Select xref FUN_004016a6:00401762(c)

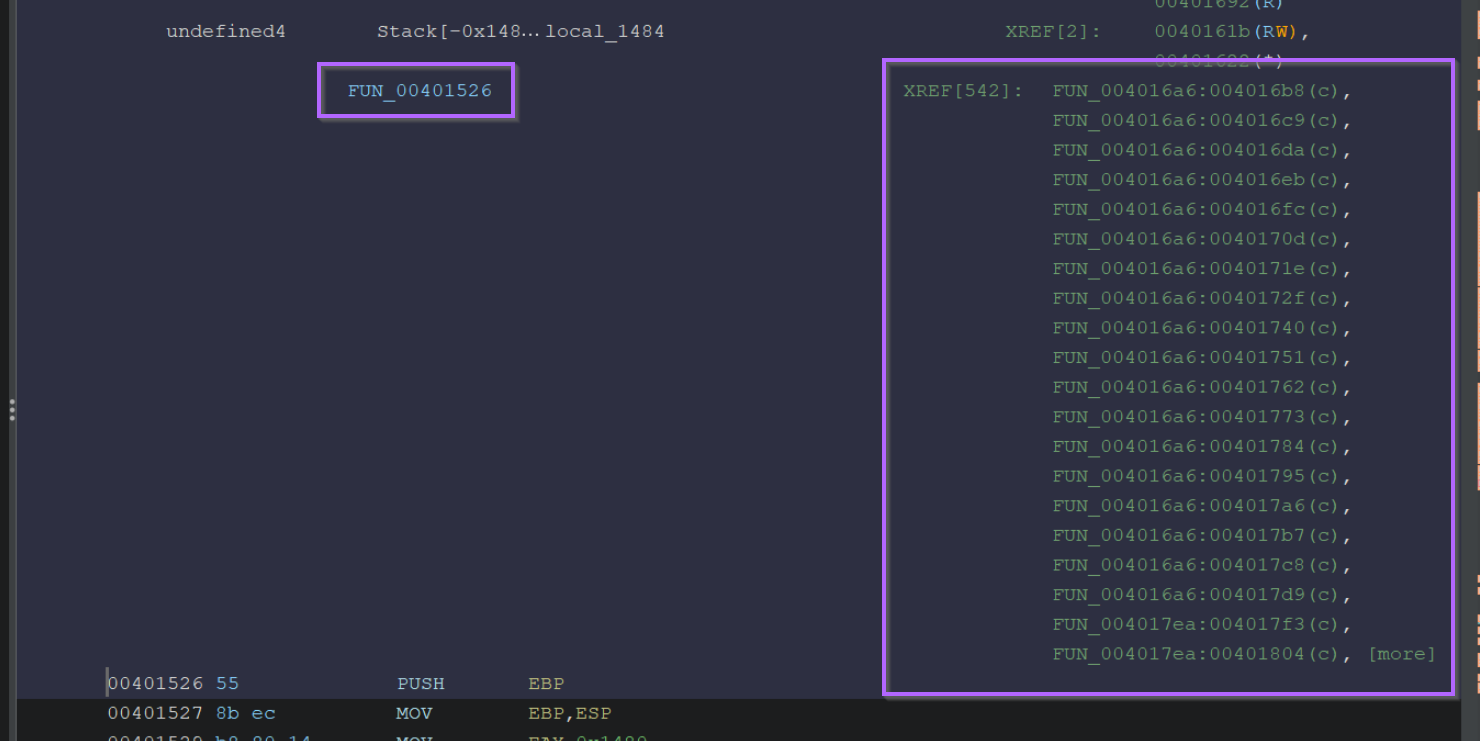pyautogui.click(x=1198, y=388)
